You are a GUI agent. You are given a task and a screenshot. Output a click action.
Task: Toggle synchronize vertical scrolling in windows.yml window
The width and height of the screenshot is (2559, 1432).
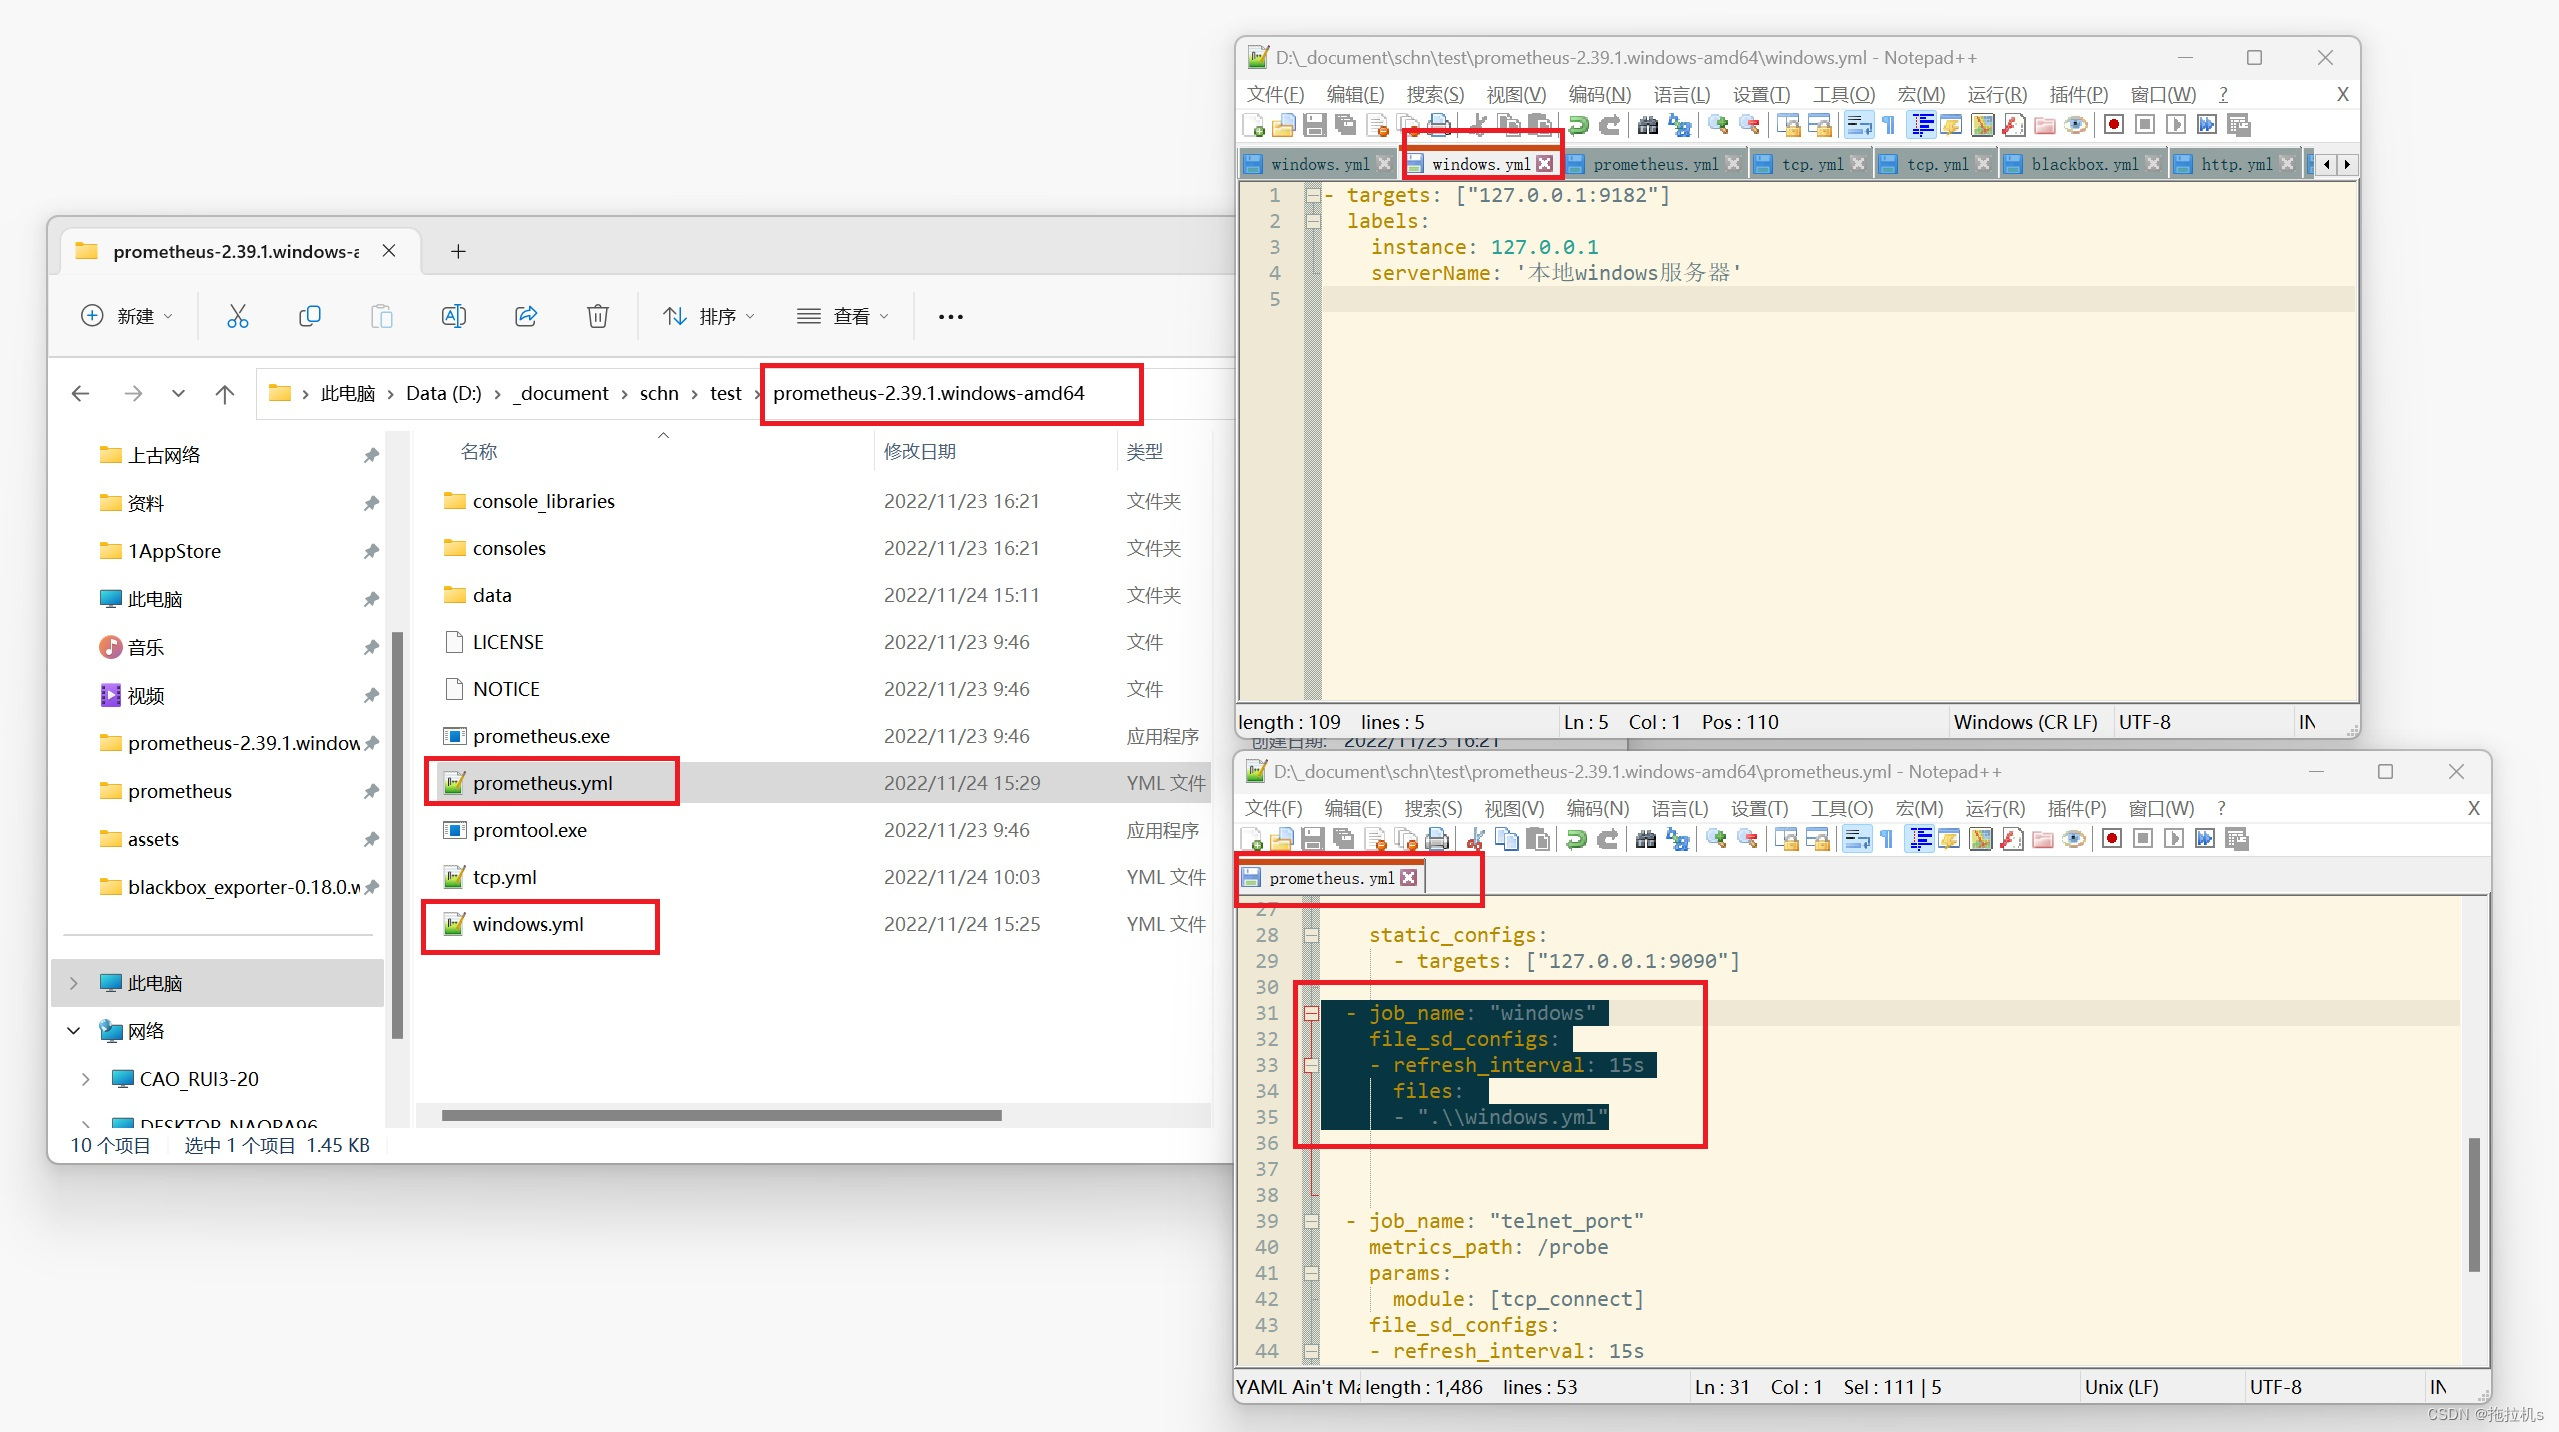point(1789,125)
